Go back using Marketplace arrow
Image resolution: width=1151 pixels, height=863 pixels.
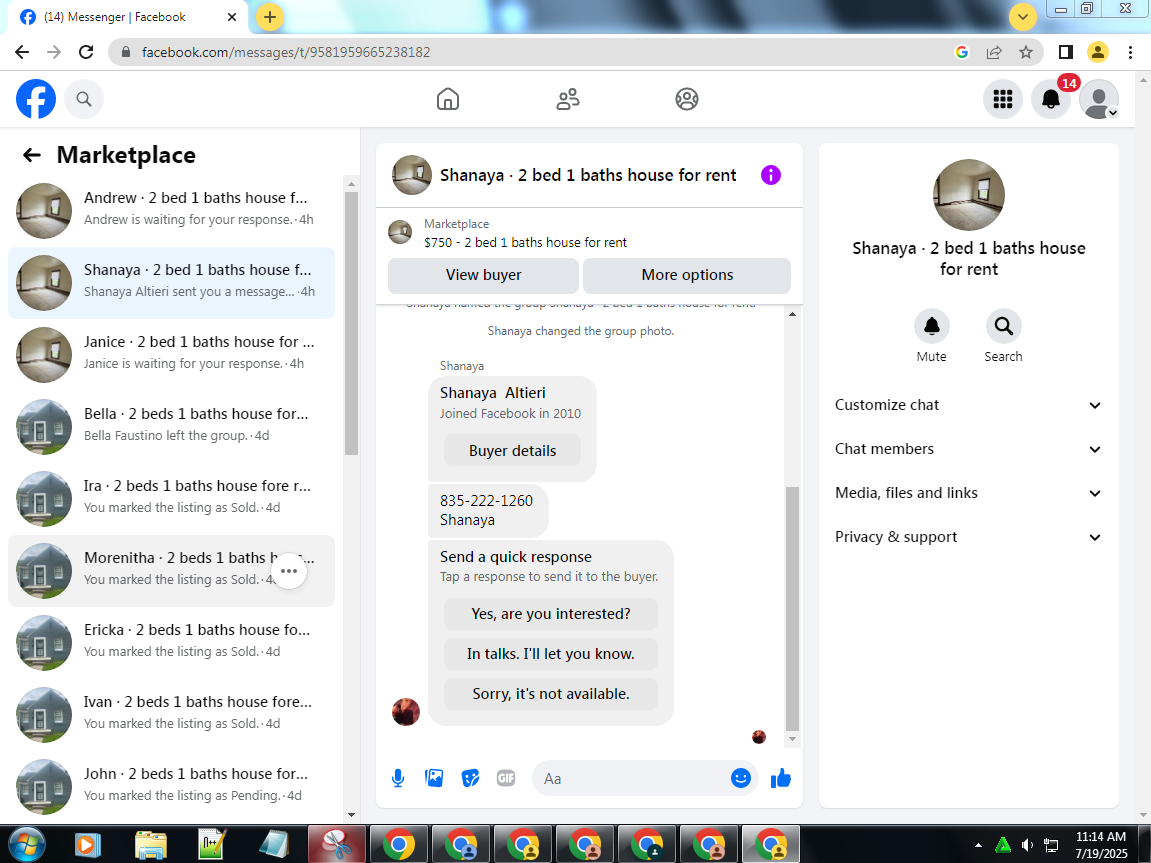(x=32, y=155)
